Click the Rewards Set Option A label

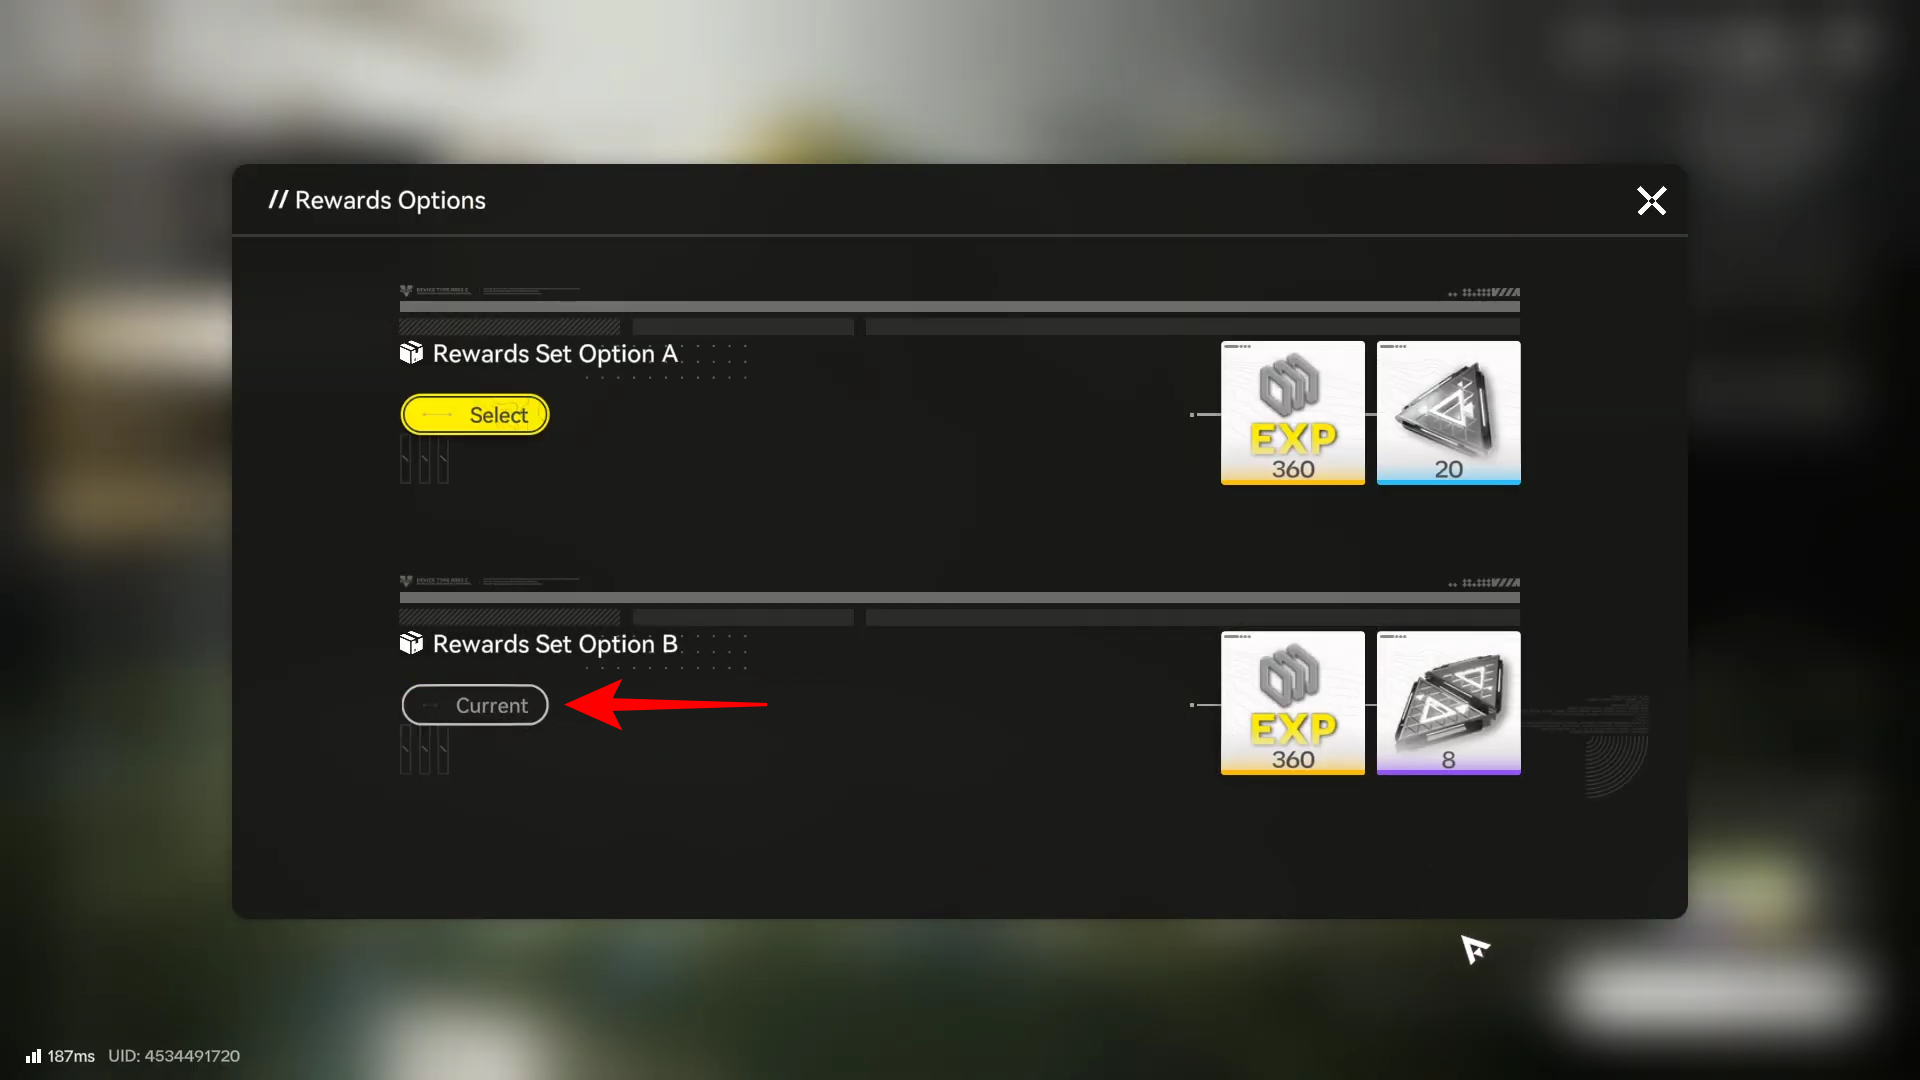tap(555, 354)
